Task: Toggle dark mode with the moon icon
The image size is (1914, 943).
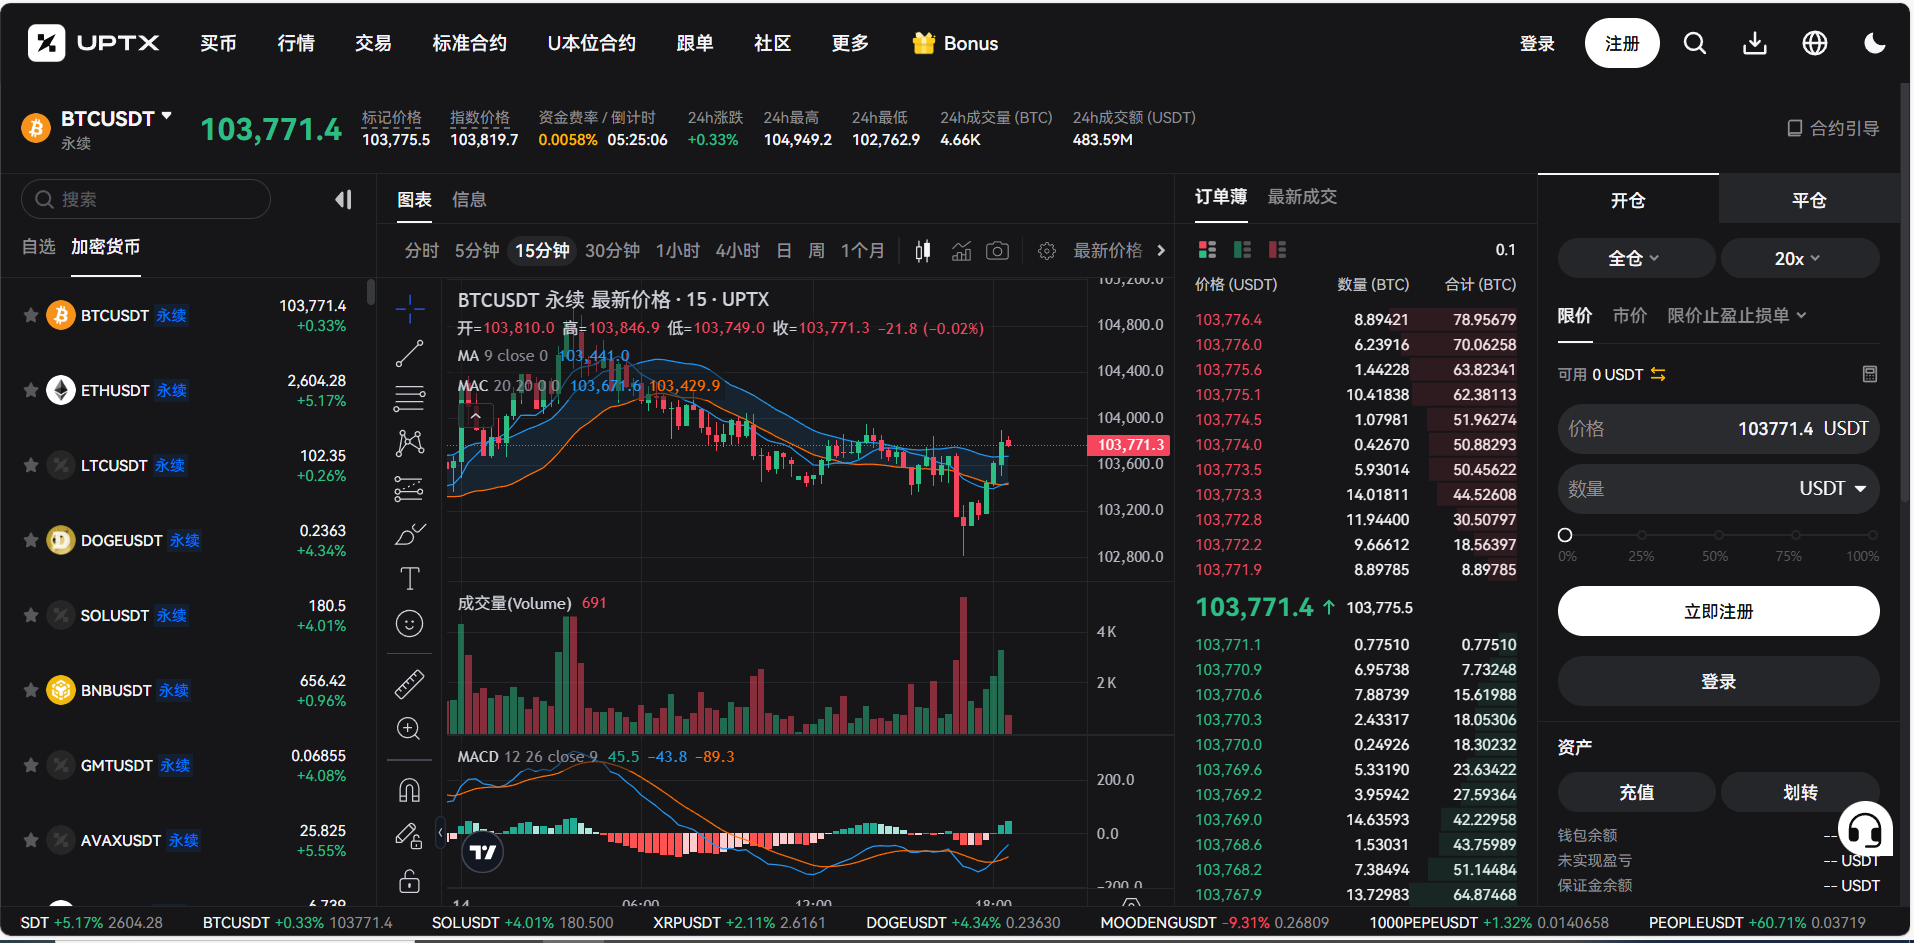Action: click(x=1875, y=43)
